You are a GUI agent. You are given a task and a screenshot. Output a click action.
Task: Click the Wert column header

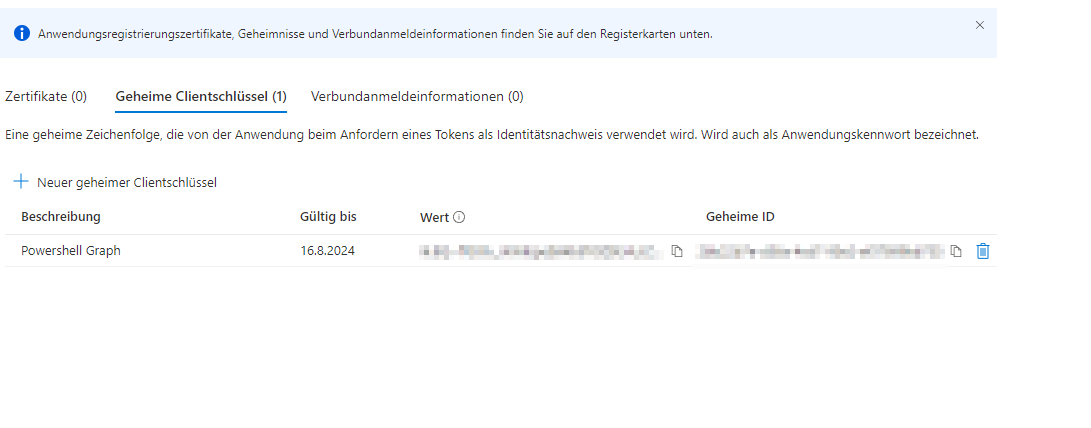pos(435,217)
